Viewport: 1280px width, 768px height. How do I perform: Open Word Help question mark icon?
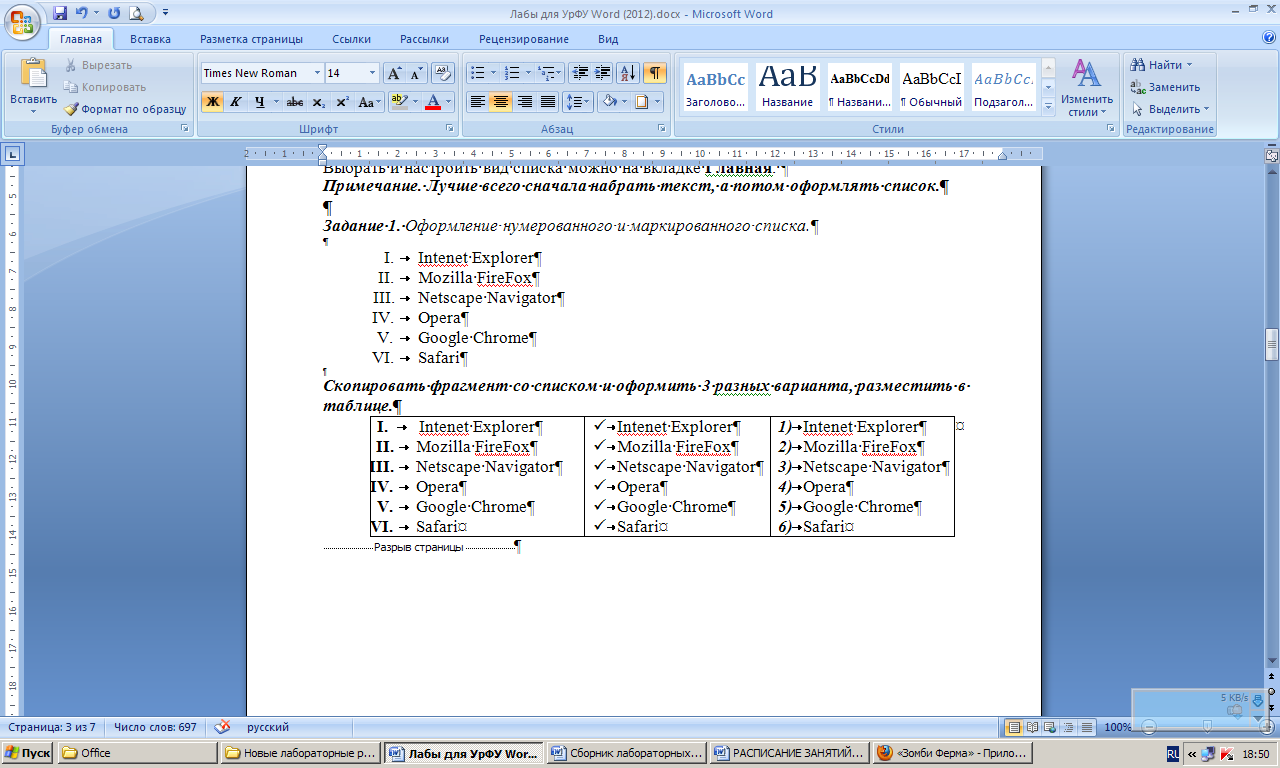tap(1269, 38)
